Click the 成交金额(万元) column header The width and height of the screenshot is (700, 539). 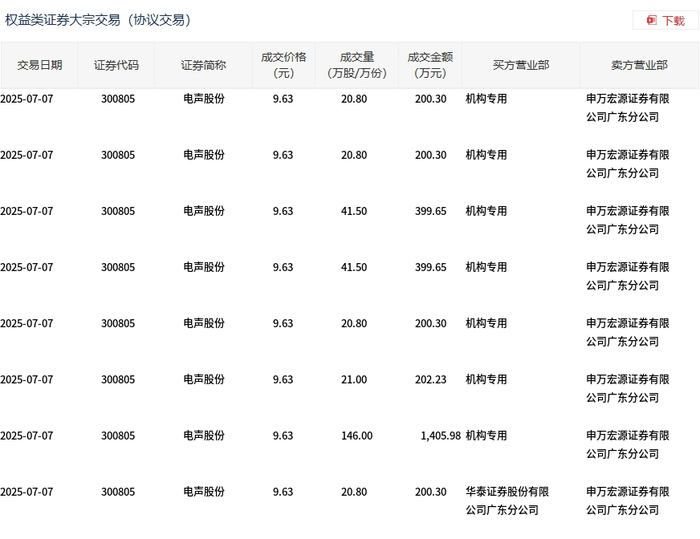[430, 65]
